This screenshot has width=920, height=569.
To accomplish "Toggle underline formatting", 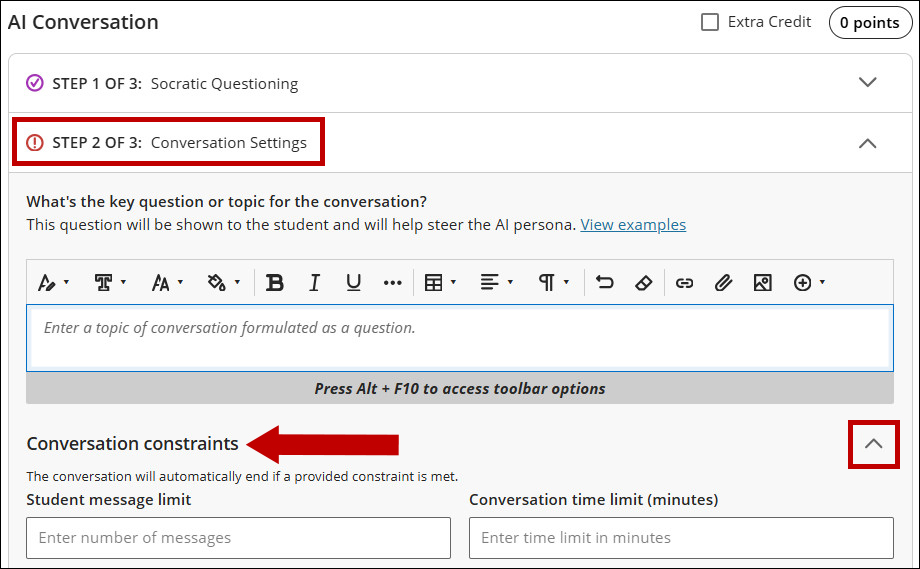I will (x=353, y=283).
